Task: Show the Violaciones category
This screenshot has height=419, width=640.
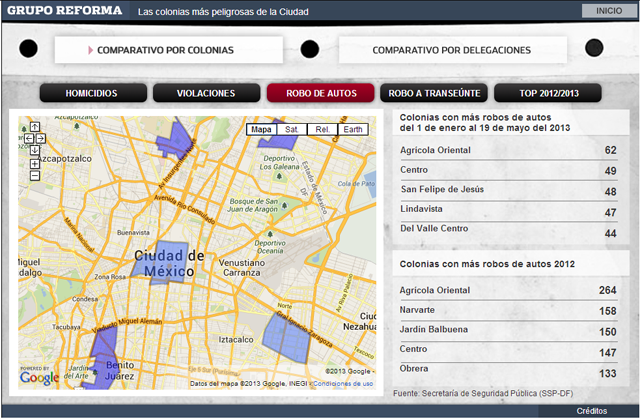Action: coord(206,93)
